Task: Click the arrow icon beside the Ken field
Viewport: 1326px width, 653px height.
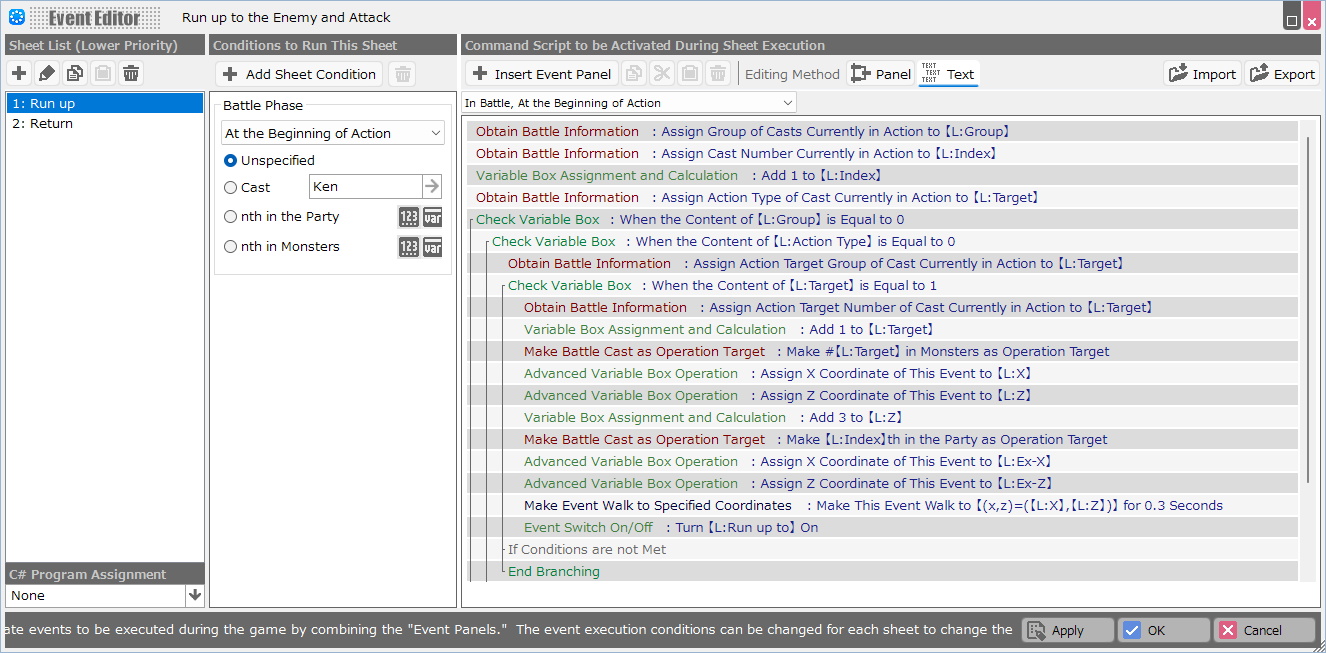Action: (x=432, y=186)
